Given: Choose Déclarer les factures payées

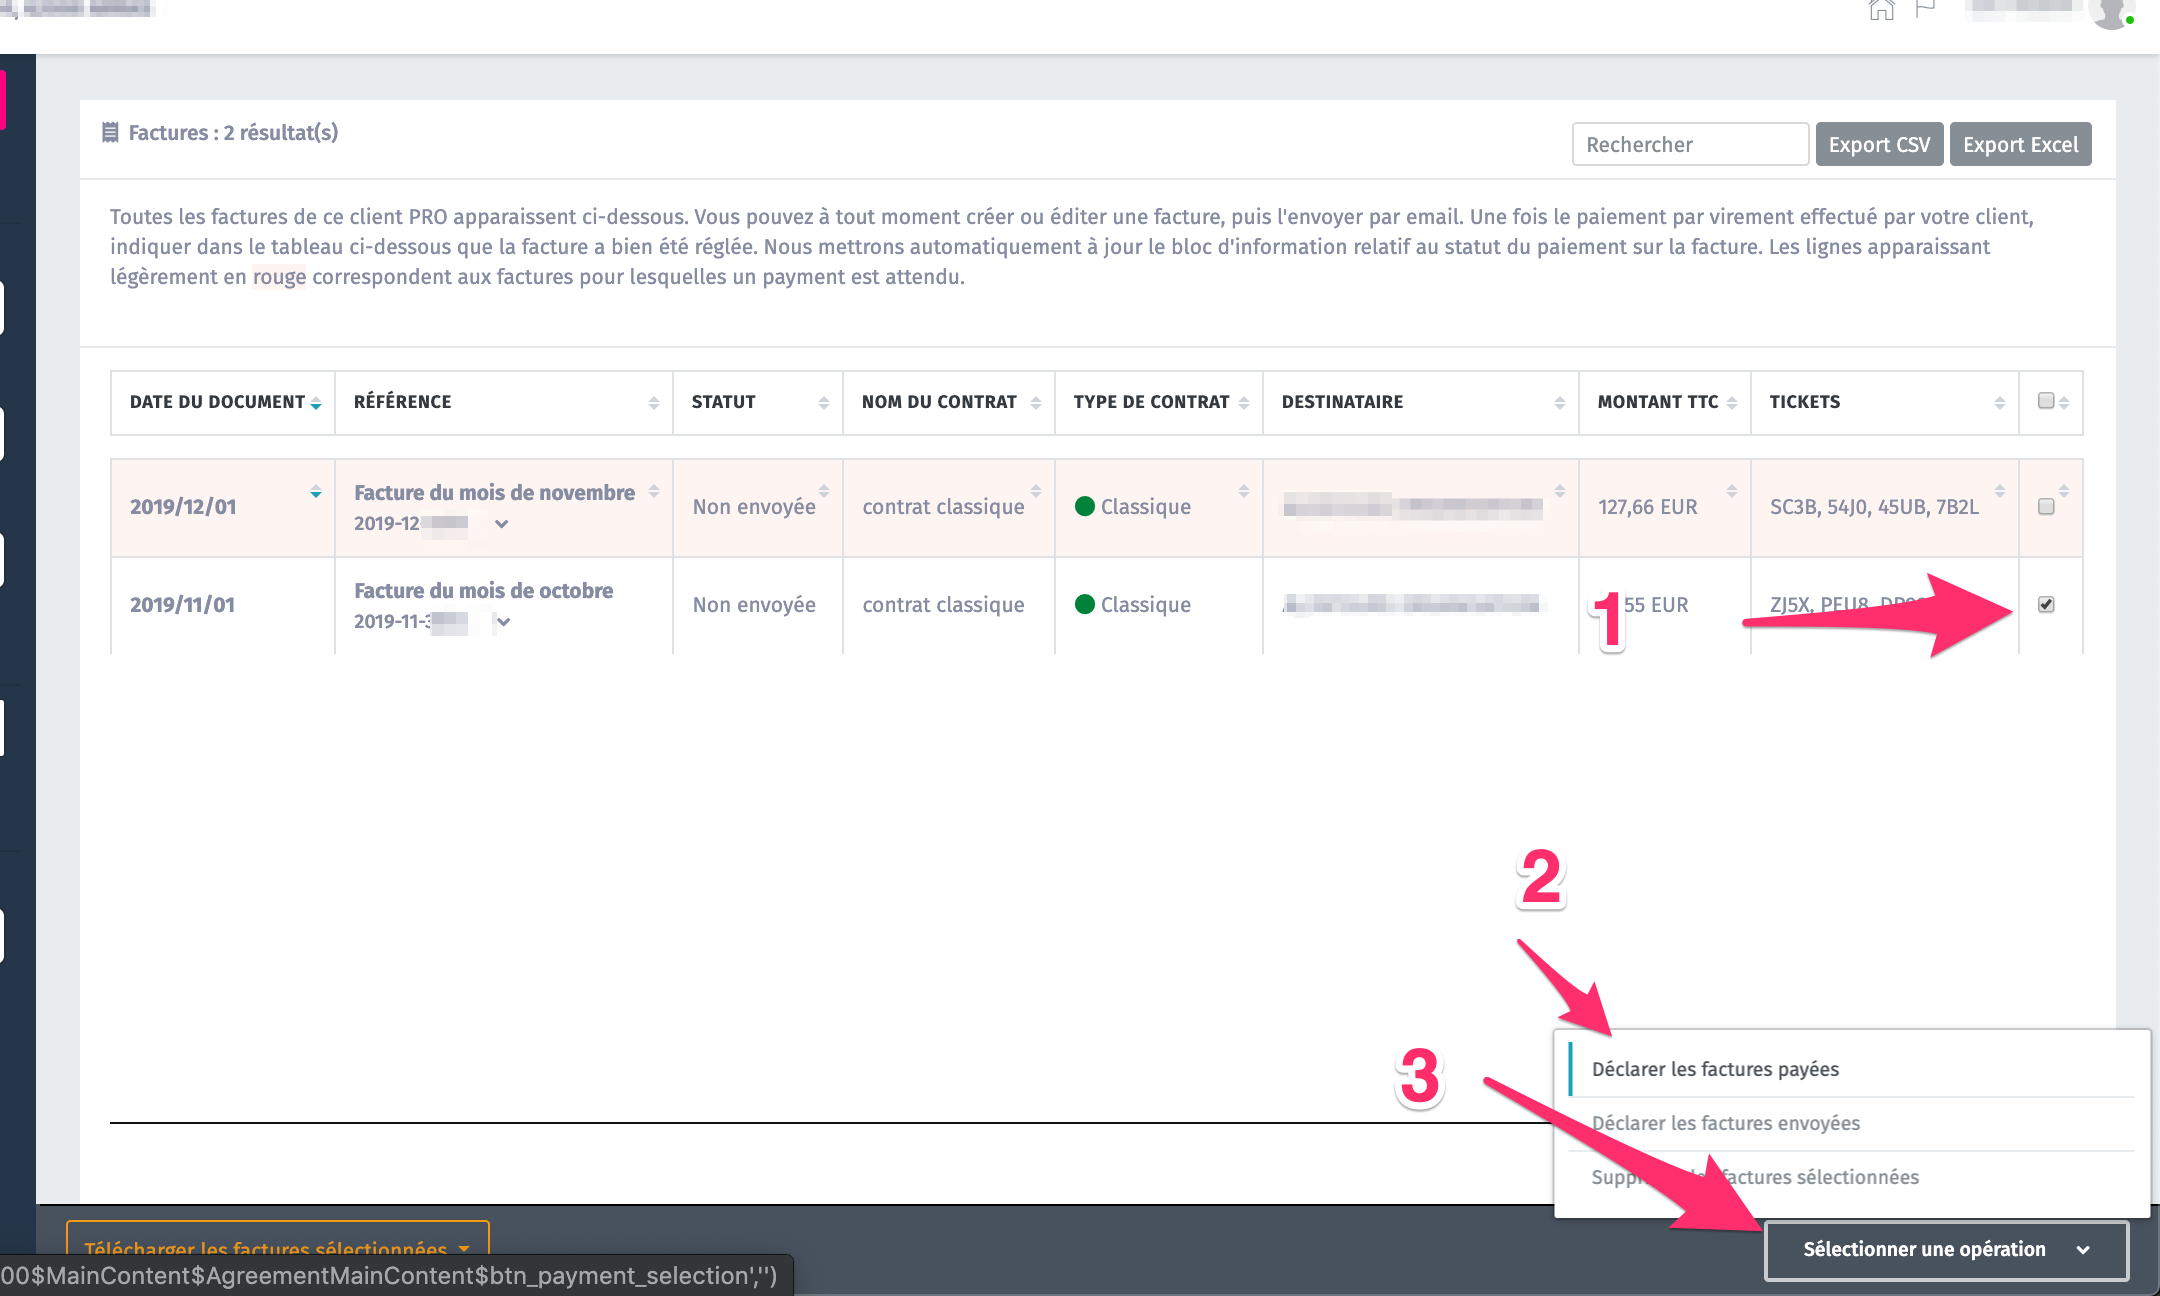Looking at the screenshot, I should pyautogui.click(x=1715, y=1069).
